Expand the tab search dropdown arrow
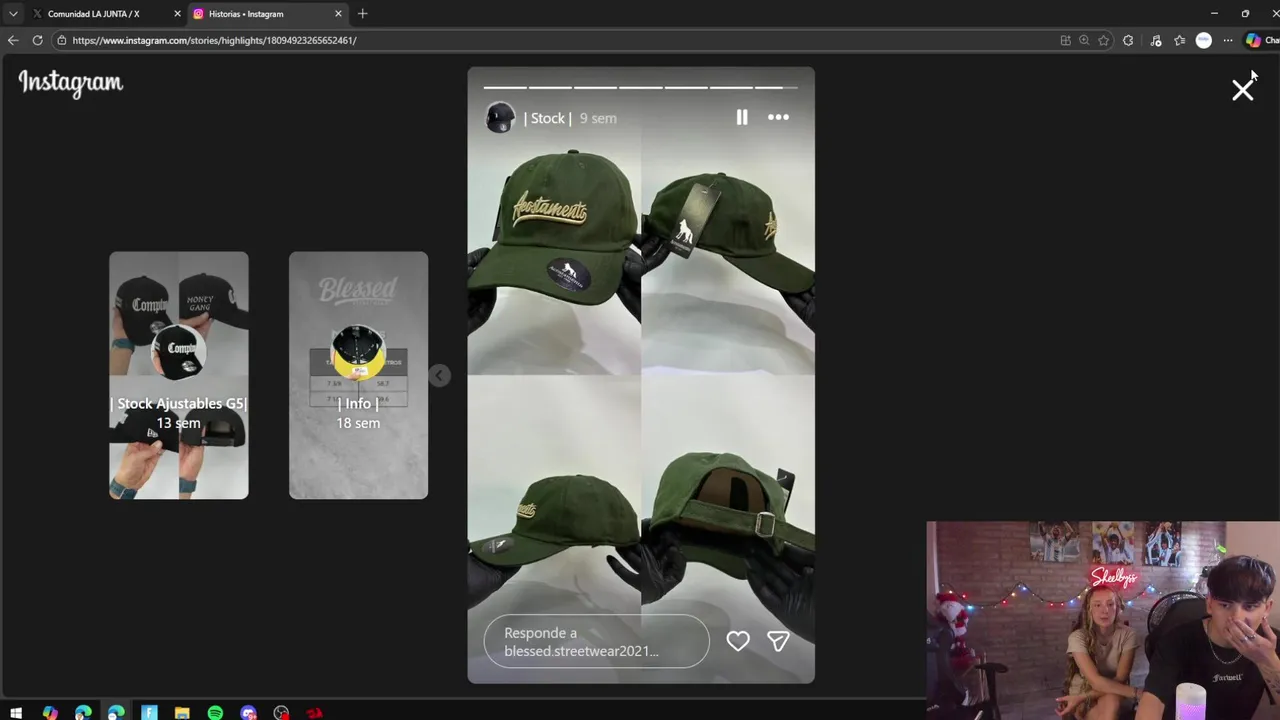The height and width of the screenshot is (720, 1280). pos(13,14)
